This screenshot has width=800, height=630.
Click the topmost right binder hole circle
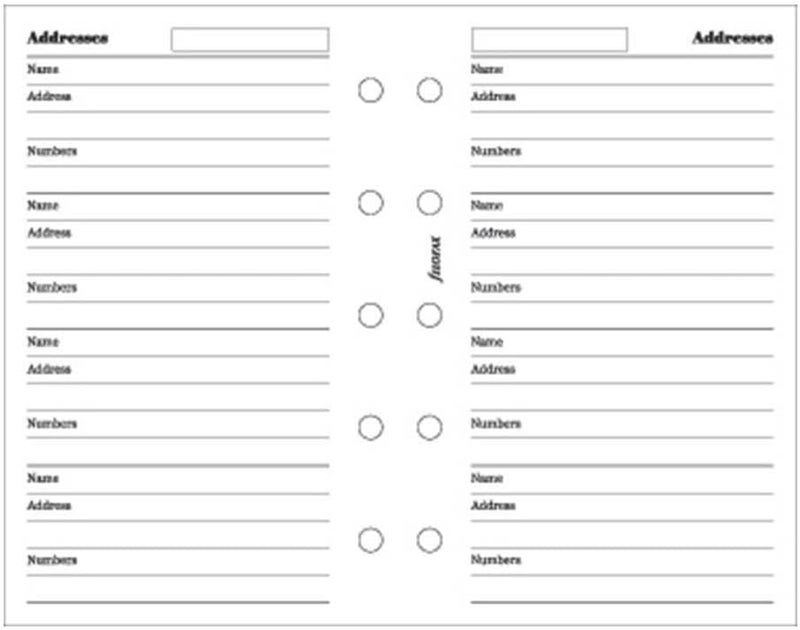(430, 90)
